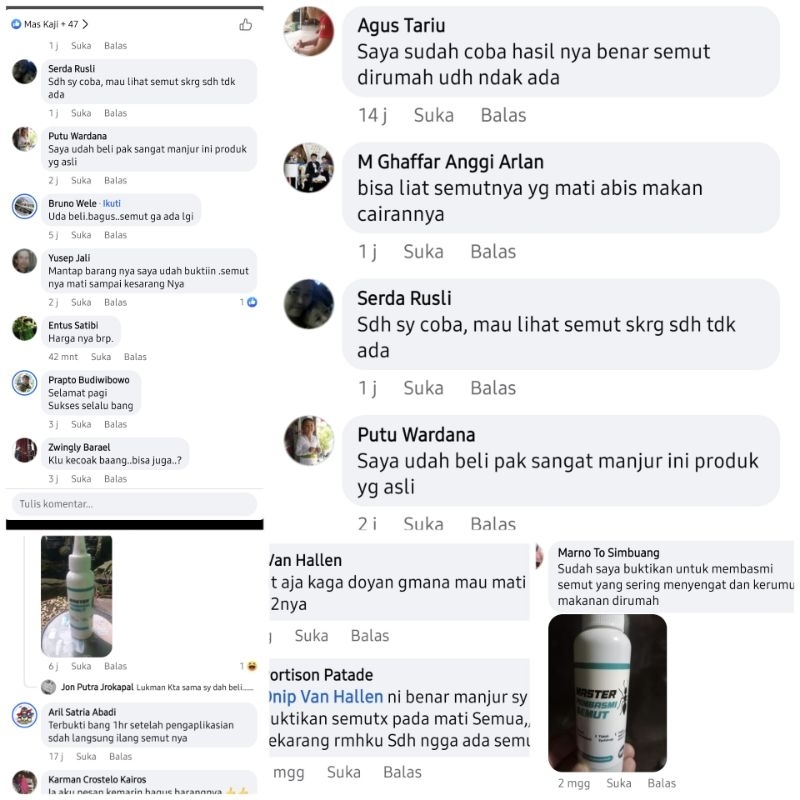
Task: Click the laughing reaction emoji on photo comment
Action: [x=252, y=666]
